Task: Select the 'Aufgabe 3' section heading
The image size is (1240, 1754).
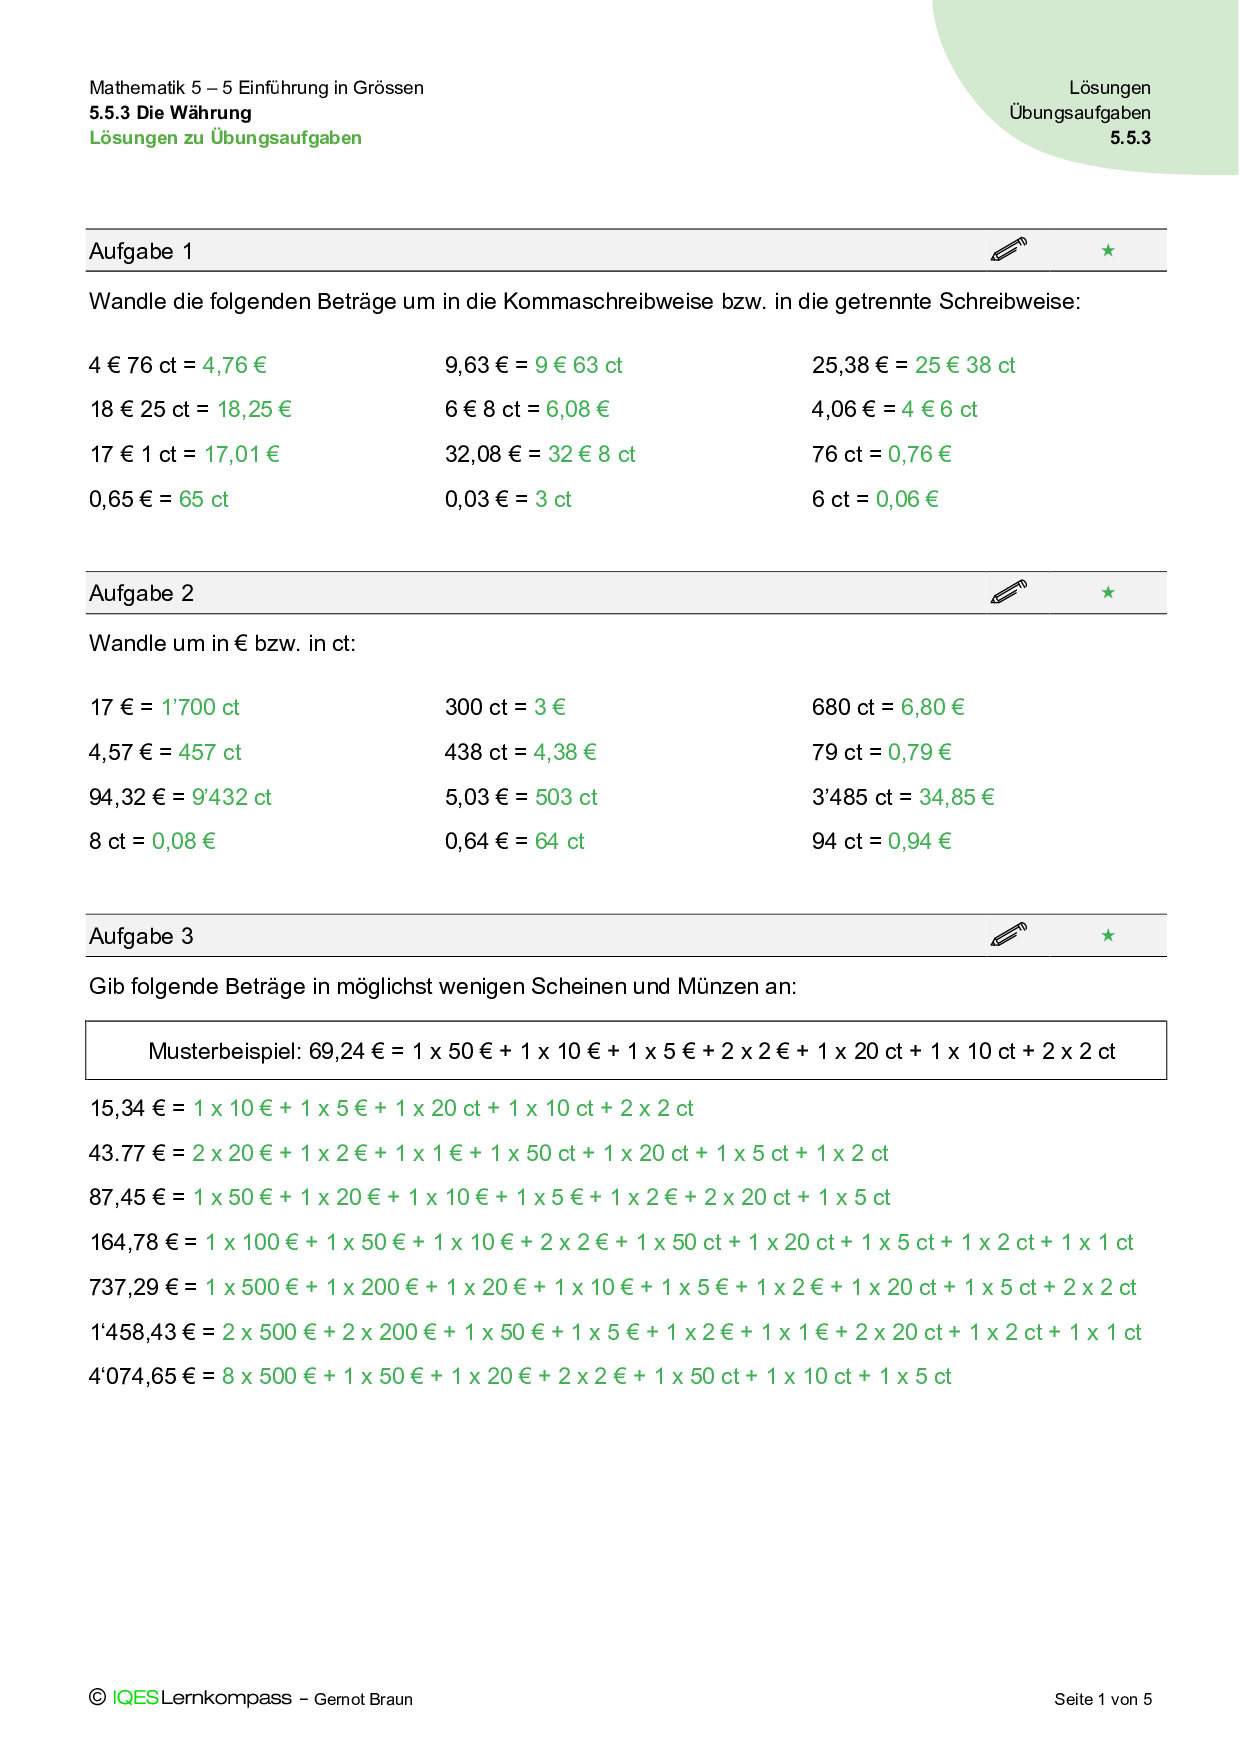Action: (x=141, y=937)
